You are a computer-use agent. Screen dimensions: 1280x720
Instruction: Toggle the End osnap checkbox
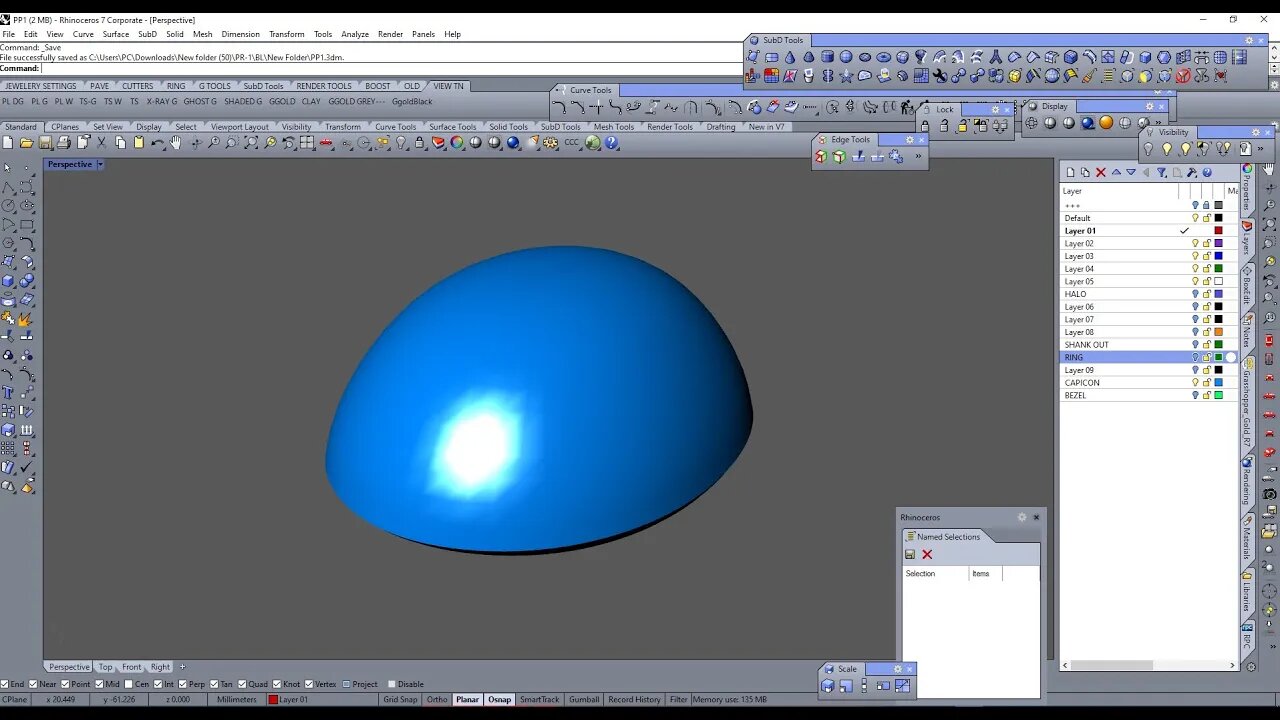pos(5,684)
